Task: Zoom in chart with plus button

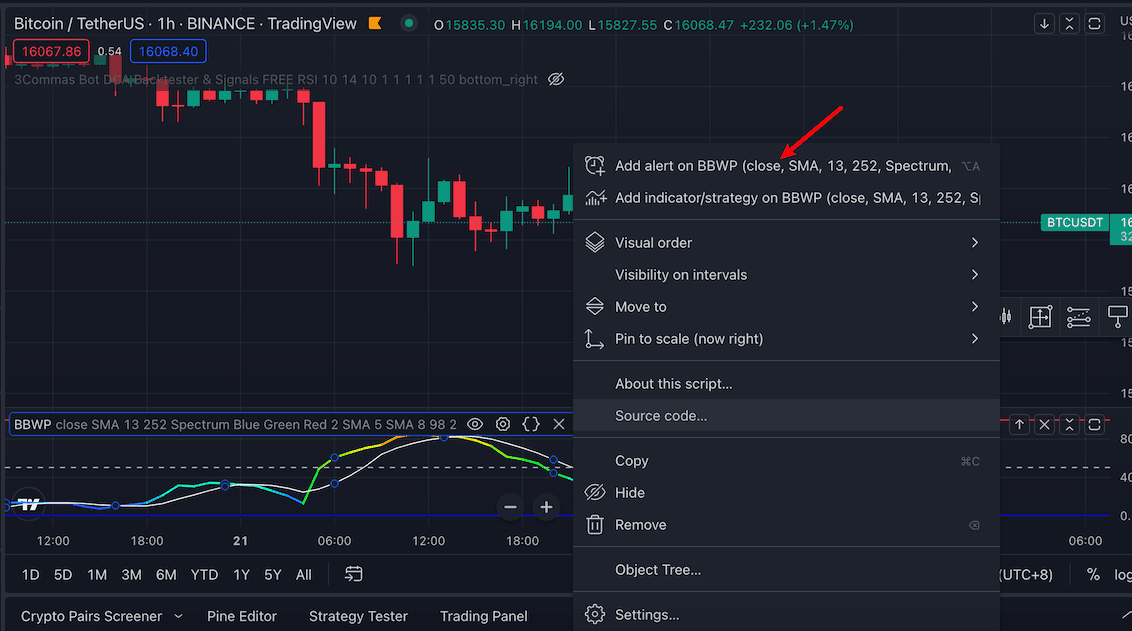Action: coord(546,507)
